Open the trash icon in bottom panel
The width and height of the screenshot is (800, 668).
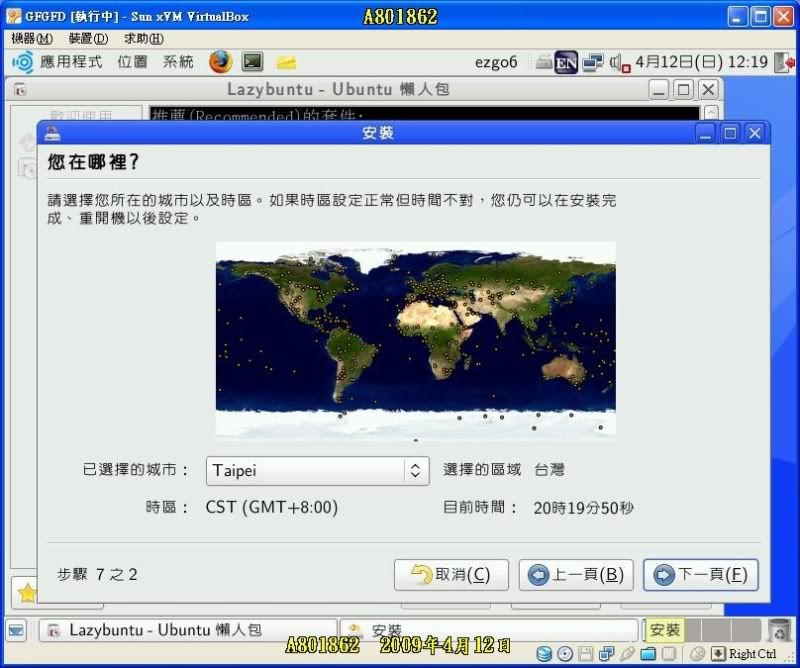[779, 630]
